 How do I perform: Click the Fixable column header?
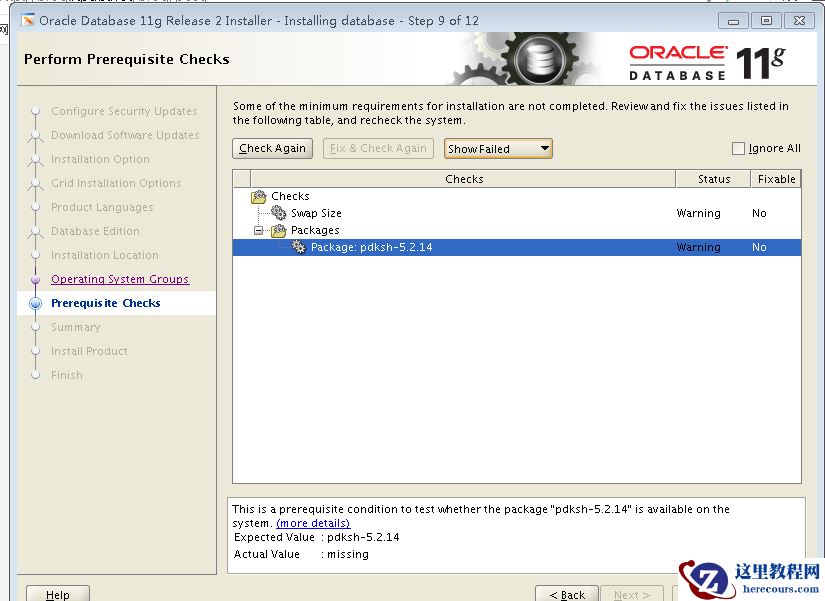point(776,179)
